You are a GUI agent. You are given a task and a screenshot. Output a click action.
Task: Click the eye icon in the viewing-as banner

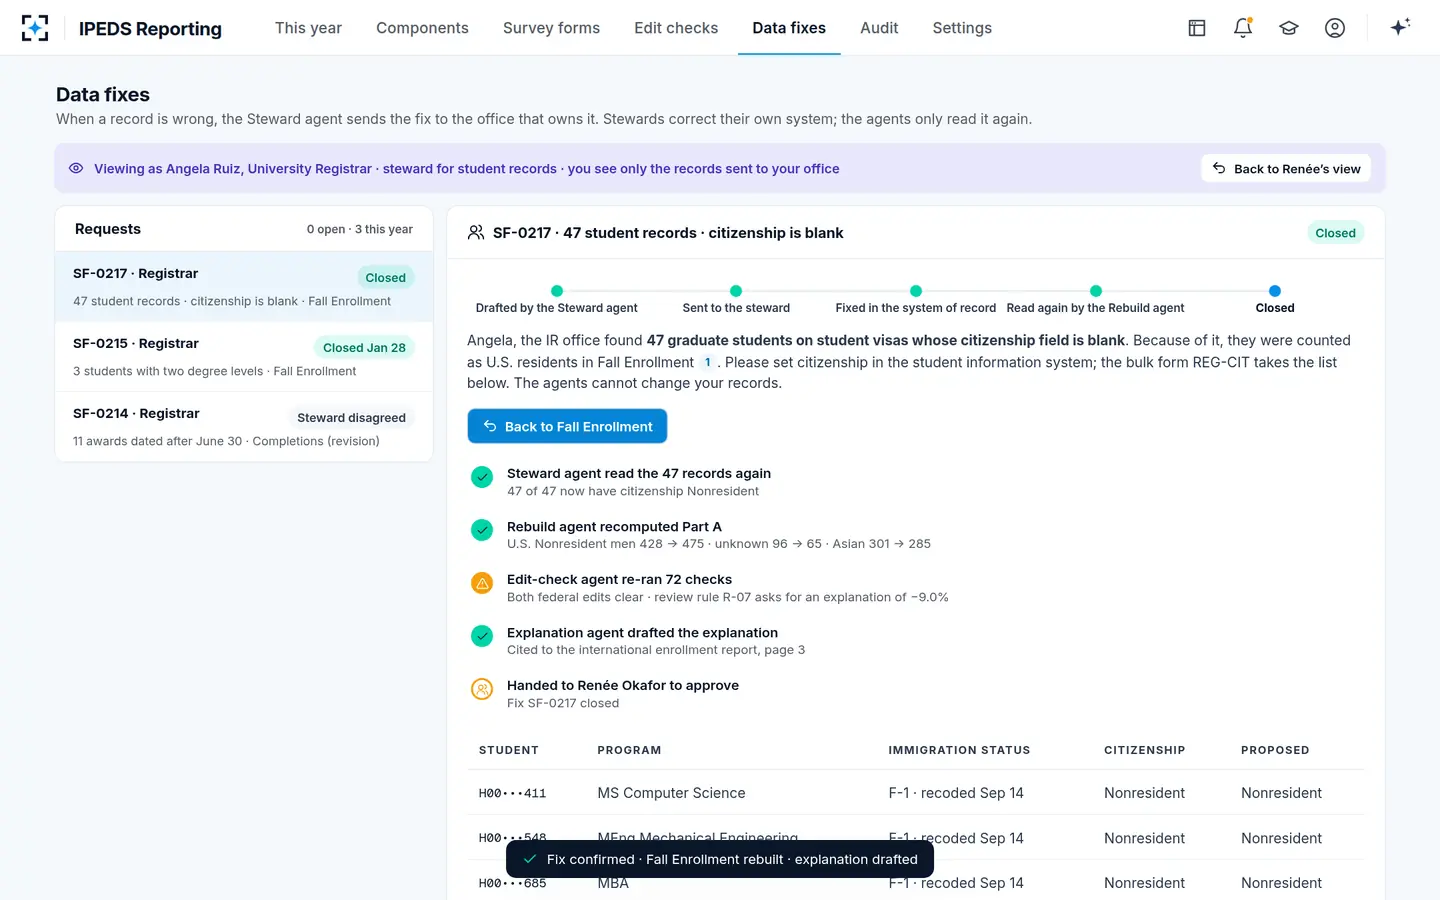76,168
